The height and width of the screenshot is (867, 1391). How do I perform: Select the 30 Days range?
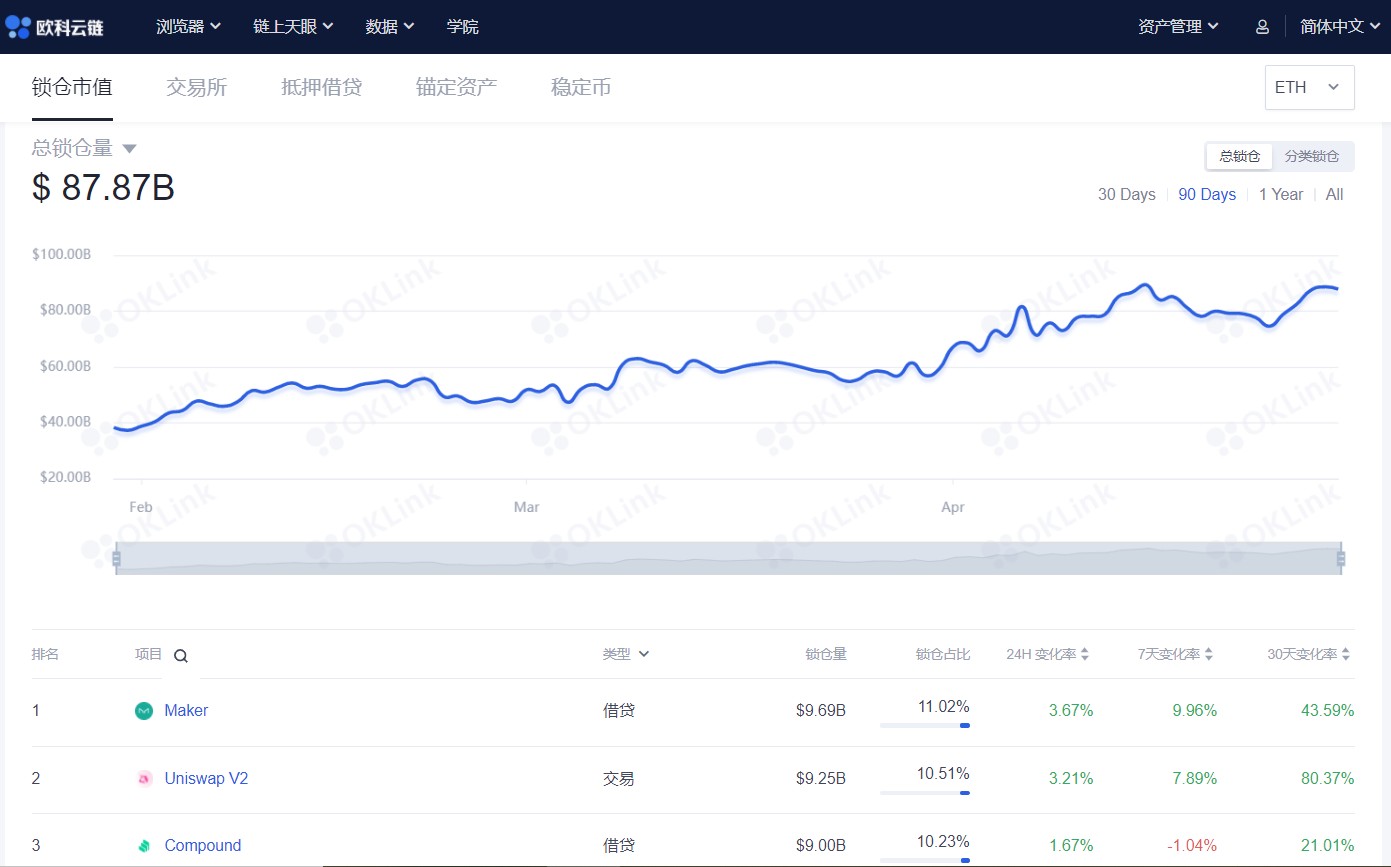1127,195
